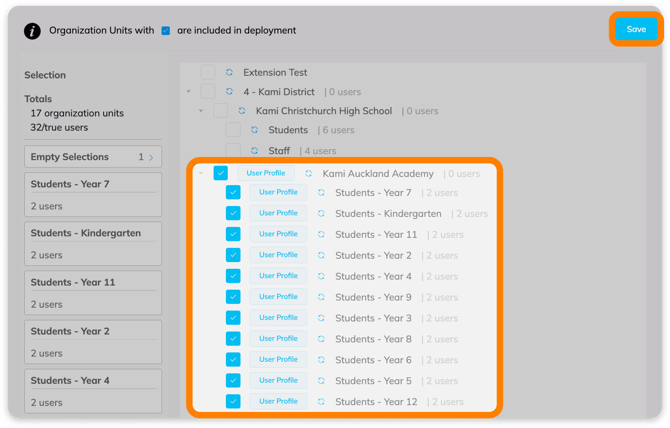670x428 pixels.
Task: Open User Profile for Students - Kindergarten
Action: point(278,213)
